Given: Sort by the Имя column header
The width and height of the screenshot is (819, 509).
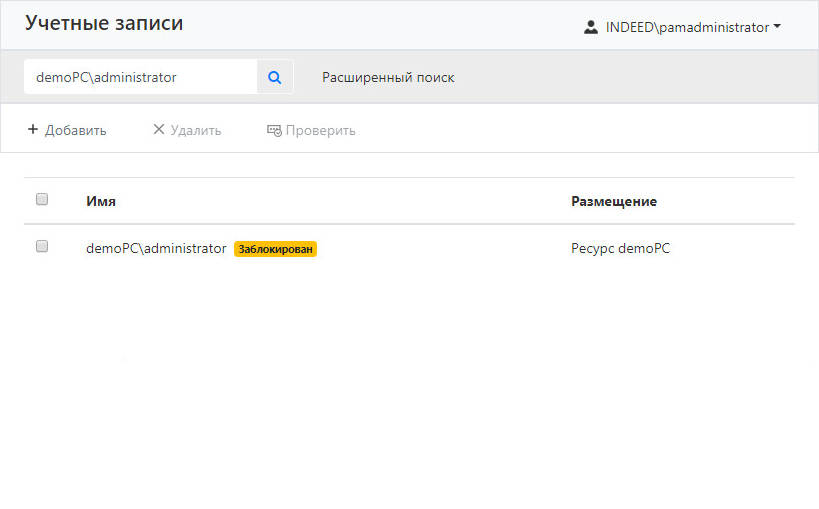Looking at the screenshot, I should [x=101, y=201].
